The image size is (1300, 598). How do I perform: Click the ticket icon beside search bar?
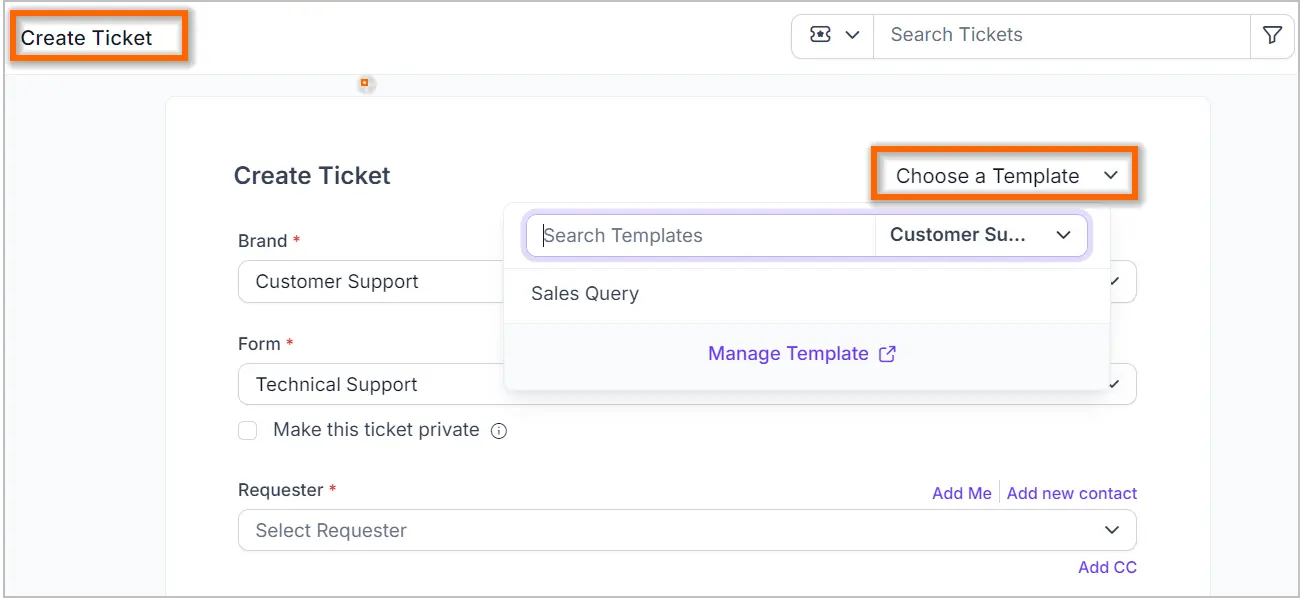pos(820,35)
